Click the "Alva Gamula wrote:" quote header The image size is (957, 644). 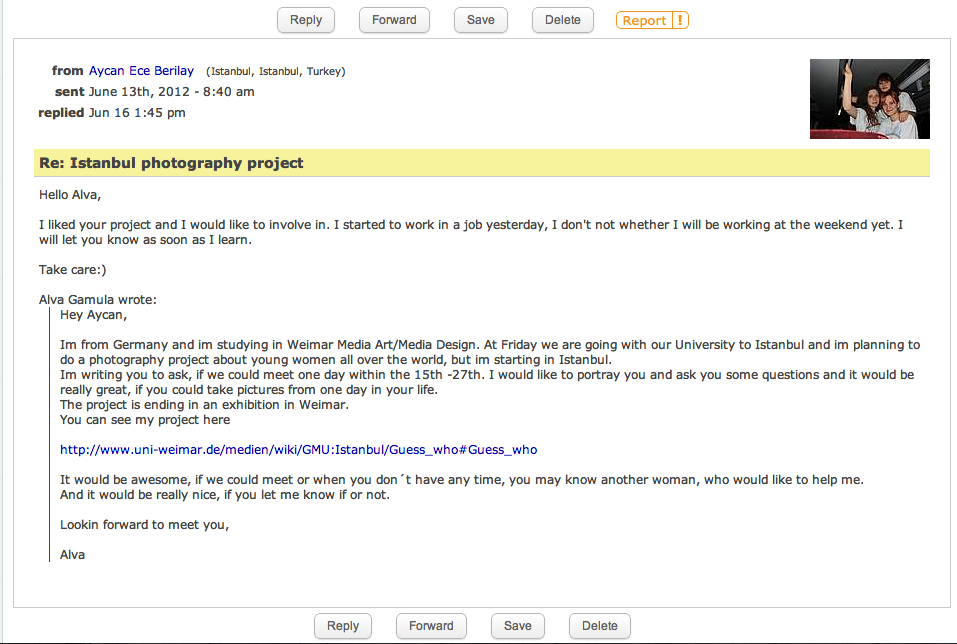97,299
